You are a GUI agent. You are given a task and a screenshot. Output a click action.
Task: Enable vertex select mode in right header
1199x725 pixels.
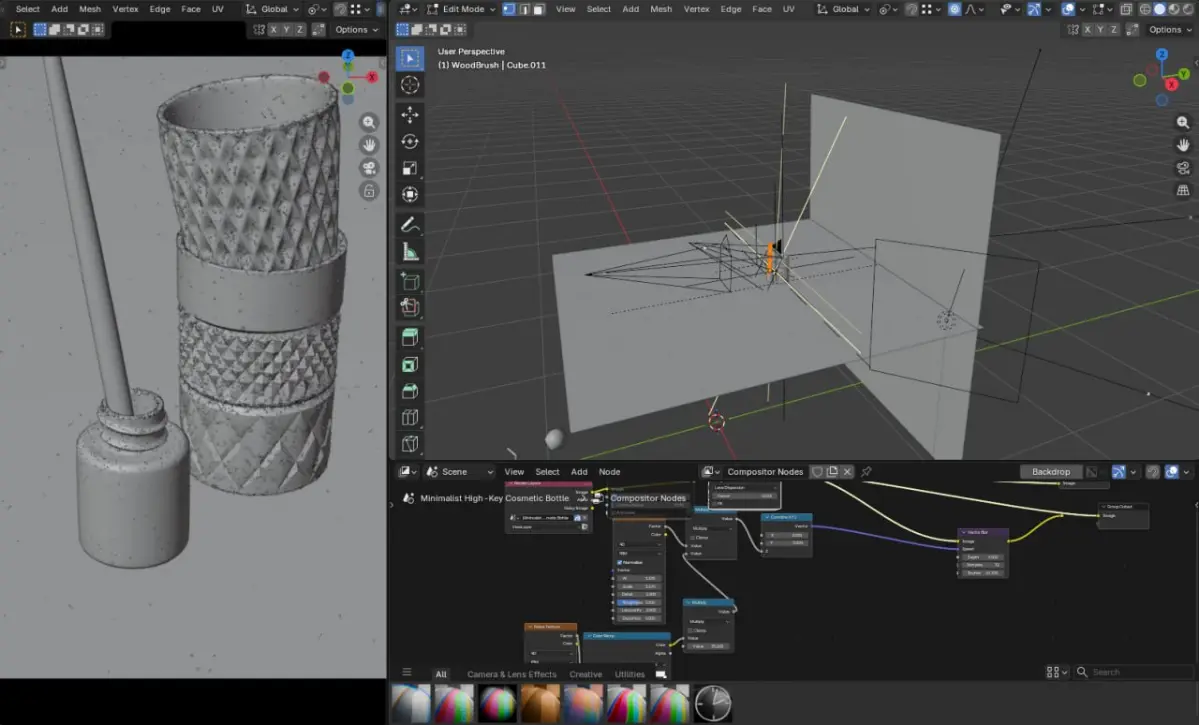(x=509, y=9)
